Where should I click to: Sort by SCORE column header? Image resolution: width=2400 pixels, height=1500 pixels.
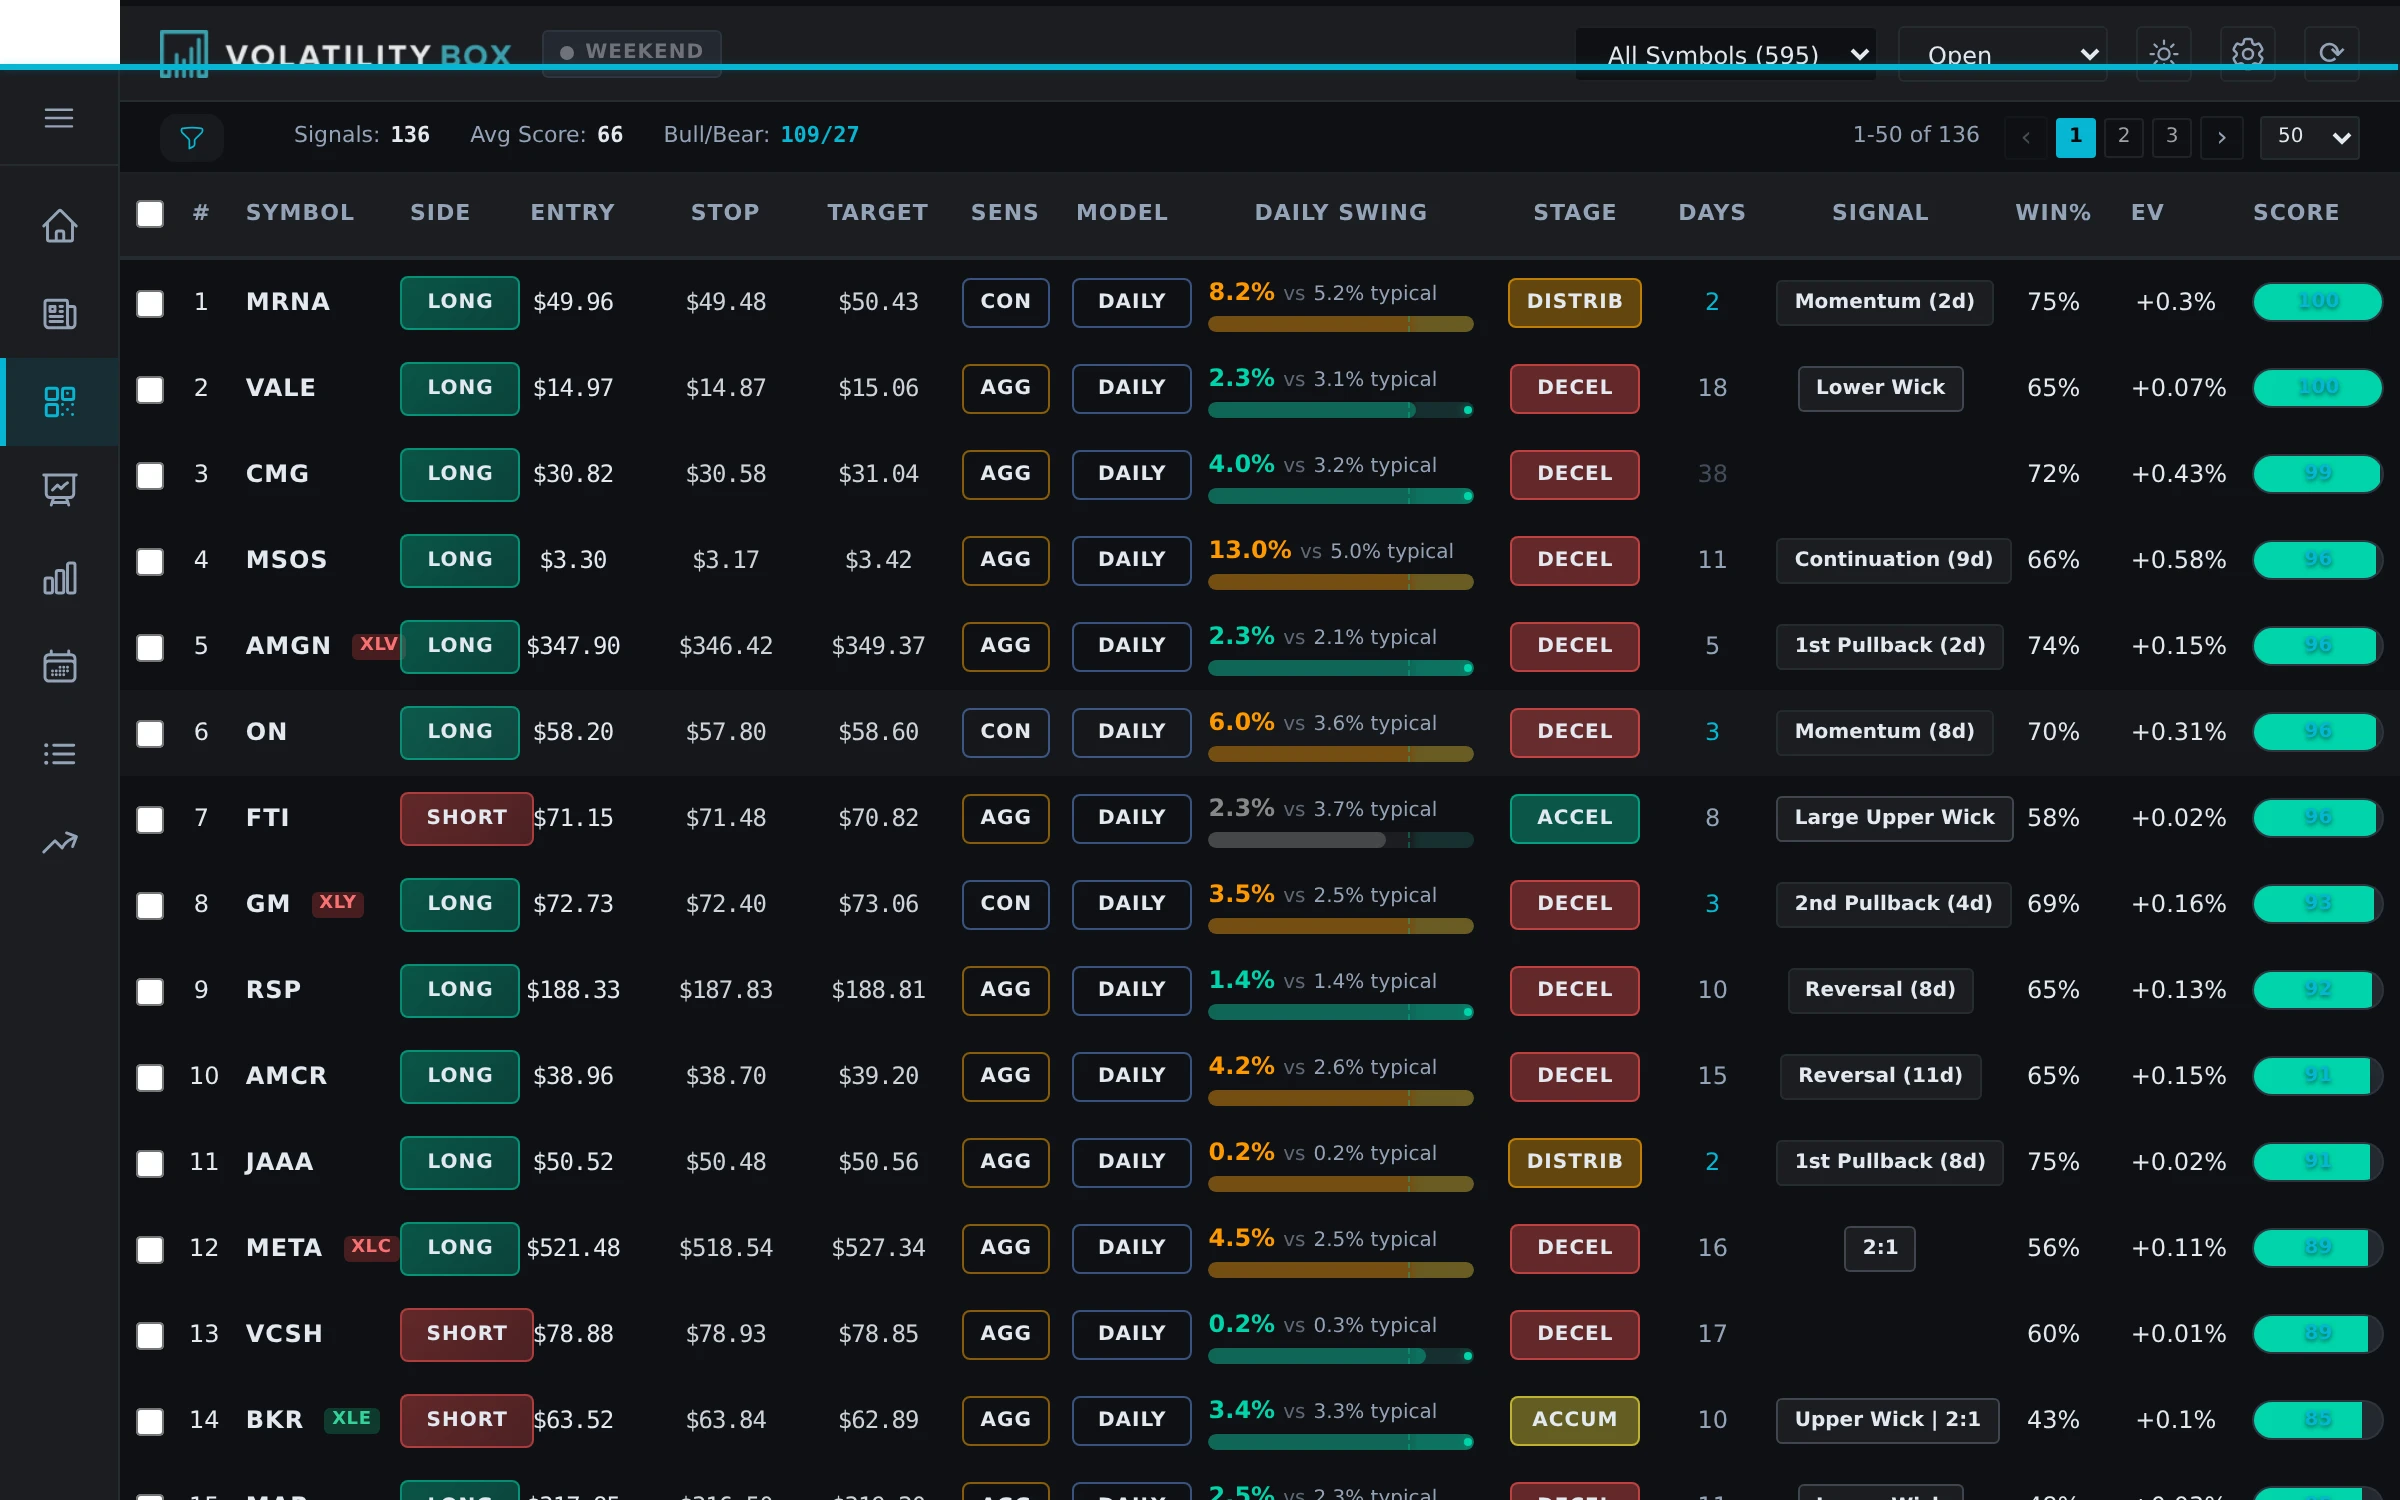(x=2296, y=212)
